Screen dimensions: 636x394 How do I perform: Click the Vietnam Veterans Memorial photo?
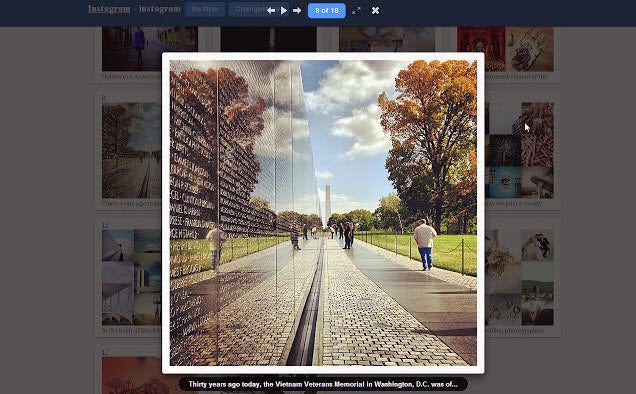[x=323, y=213]
